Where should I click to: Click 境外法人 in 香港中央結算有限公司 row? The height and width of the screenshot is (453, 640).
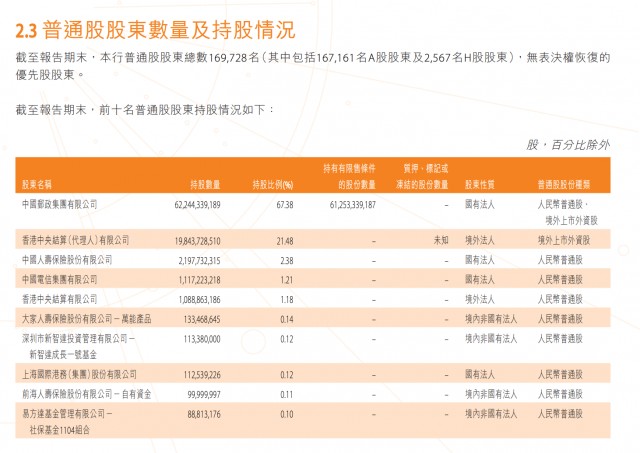pyautogui.click(x=480, y=299)
